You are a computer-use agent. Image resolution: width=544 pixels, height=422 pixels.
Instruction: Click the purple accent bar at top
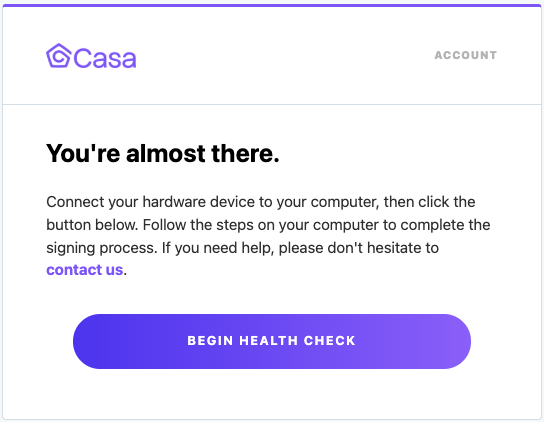[272, 5]
